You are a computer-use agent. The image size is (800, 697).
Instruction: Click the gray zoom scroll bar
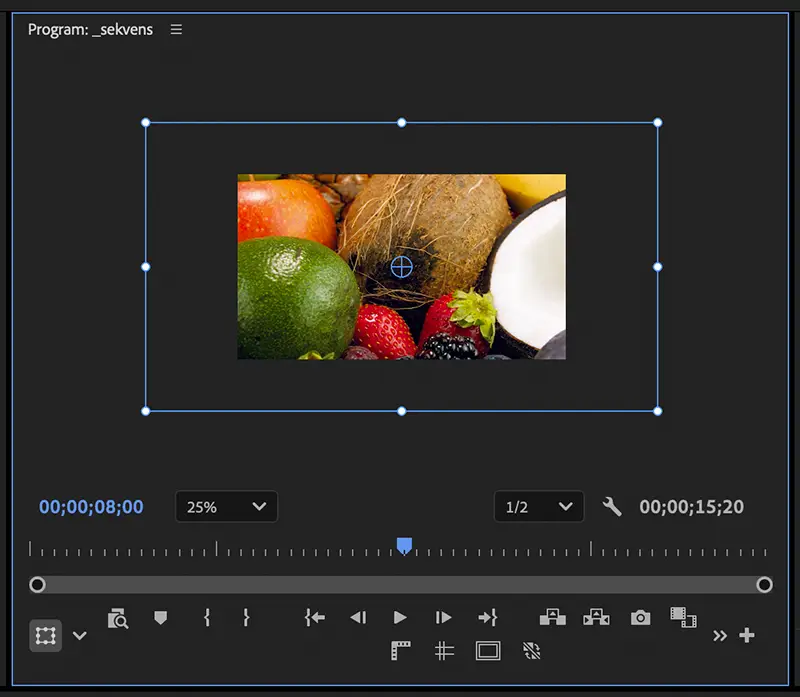[401, 585]
